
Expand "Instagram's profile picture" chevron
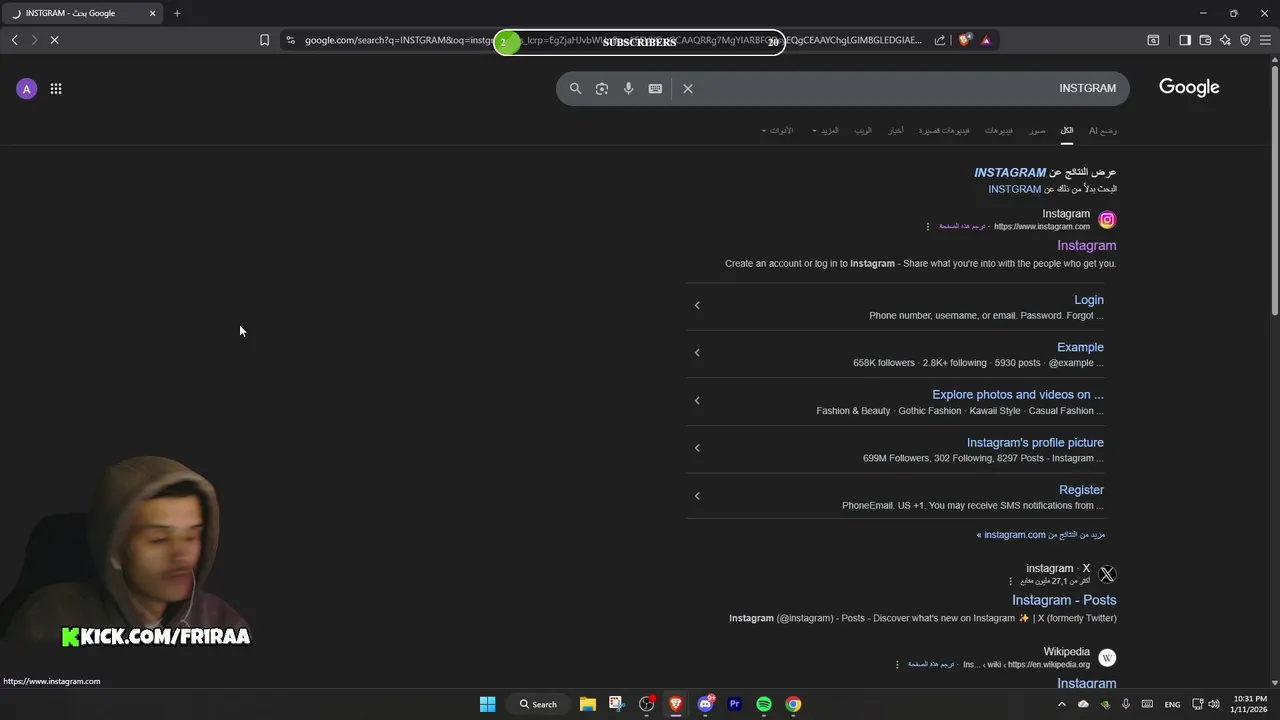tap(697, 448)
